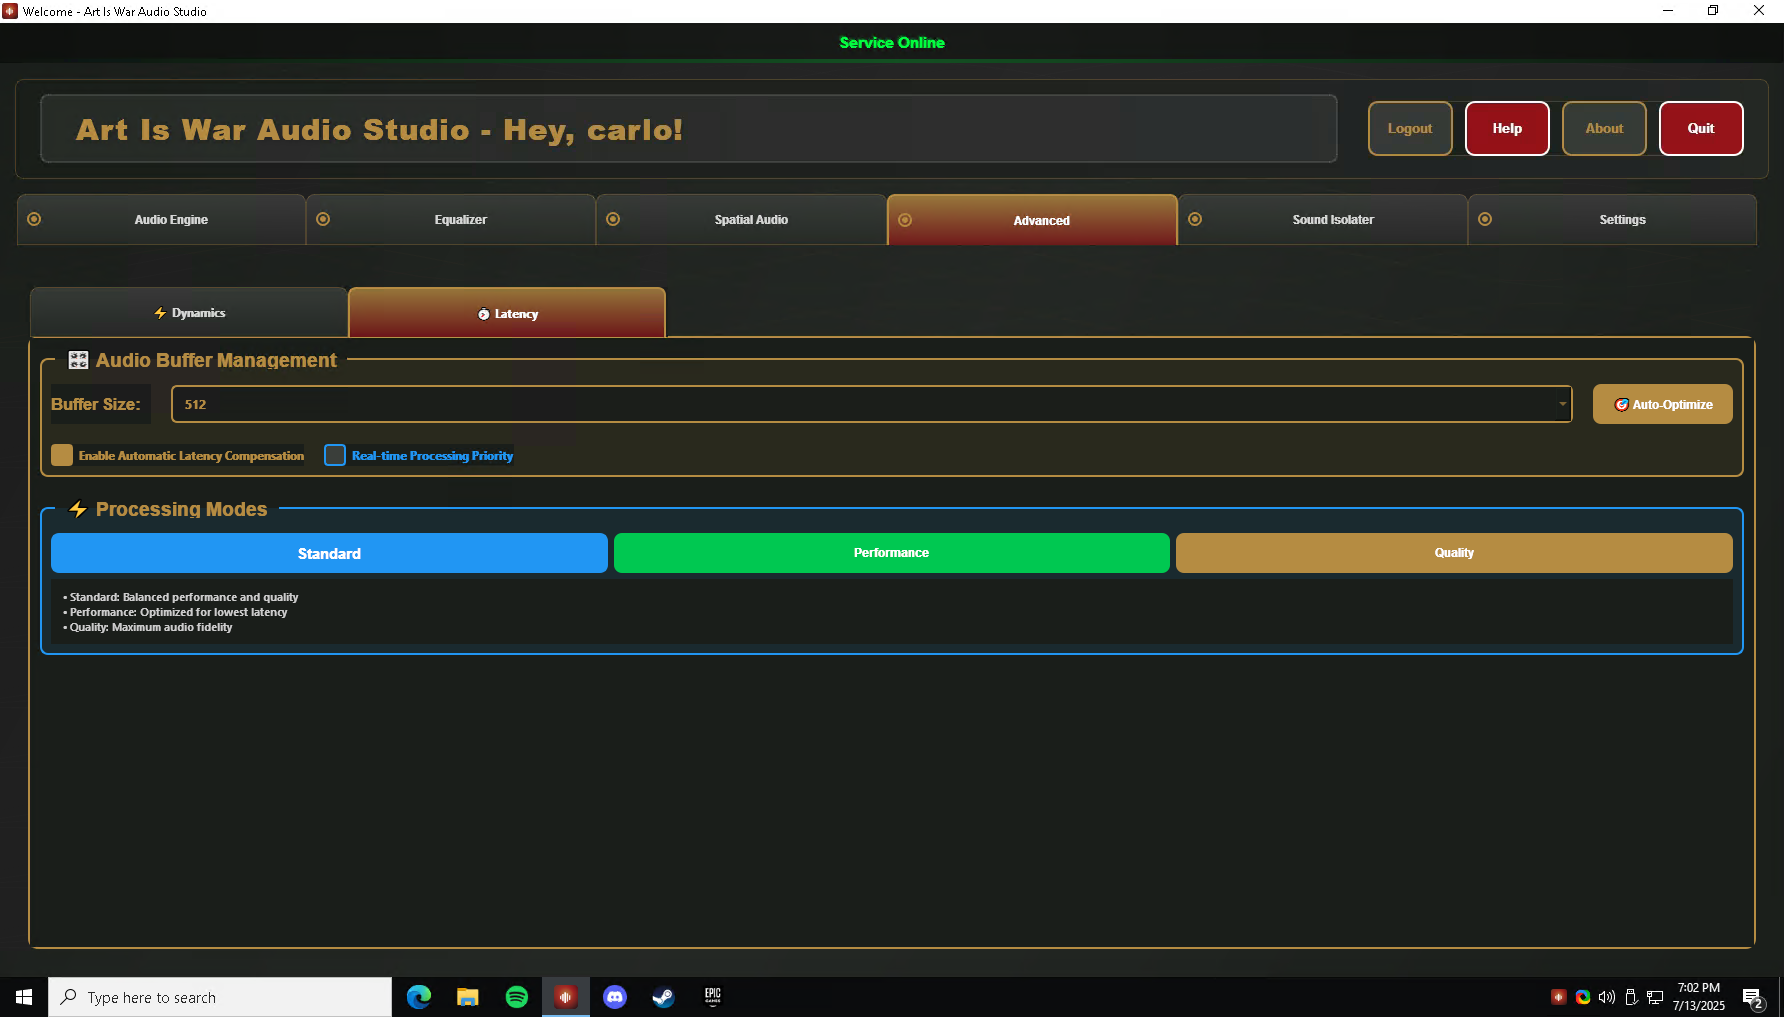Screen dimensions: 1784x1017
Task: Click the app icon in title bar
Action: 10,11
